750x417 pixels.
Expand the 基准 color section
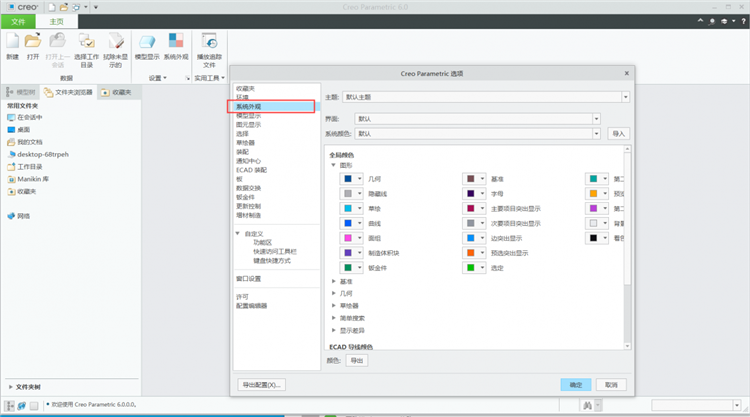(x=333, y=281)
